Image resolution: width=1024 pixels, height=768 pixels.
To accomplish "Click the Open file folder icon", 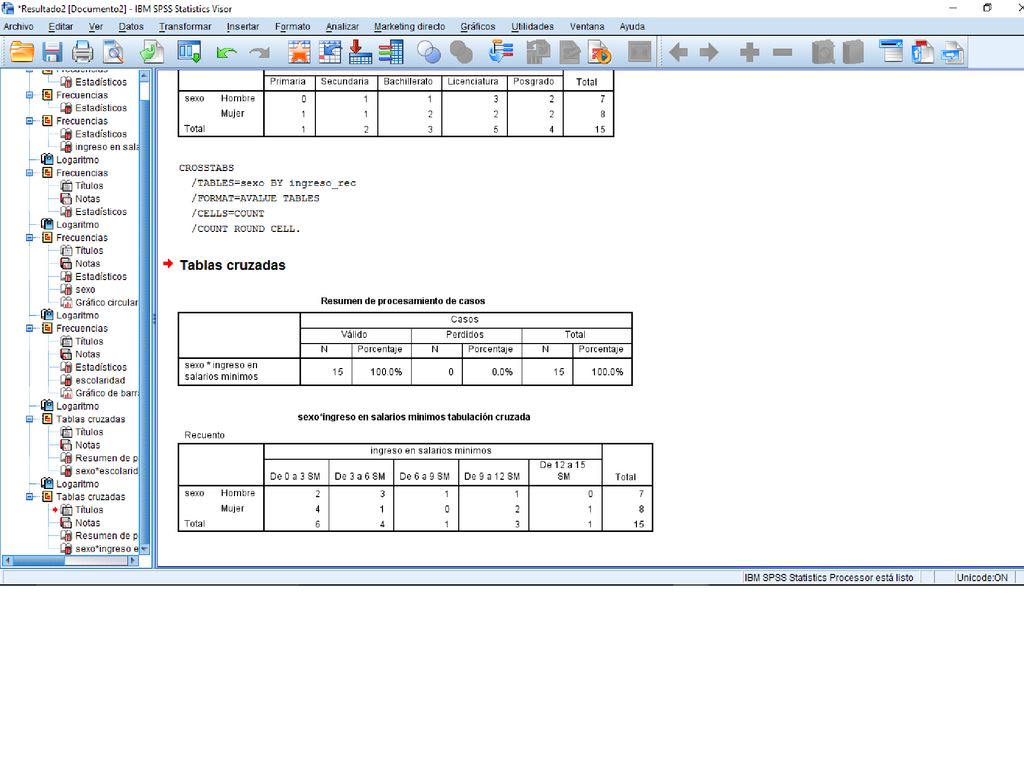I will pos(22,52).
